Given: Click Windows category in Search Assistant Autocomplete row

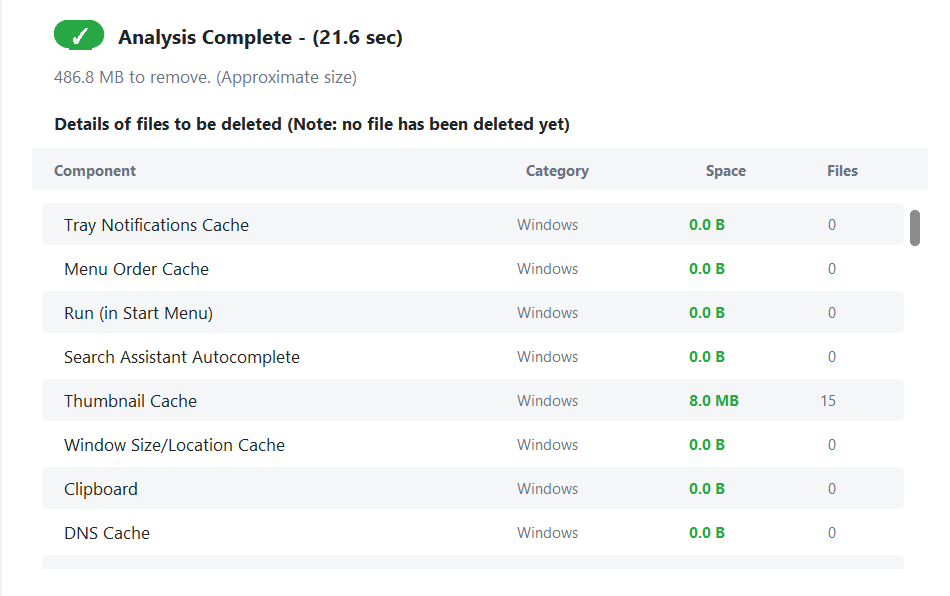Looking at the screenshot, I should point(547,357).
